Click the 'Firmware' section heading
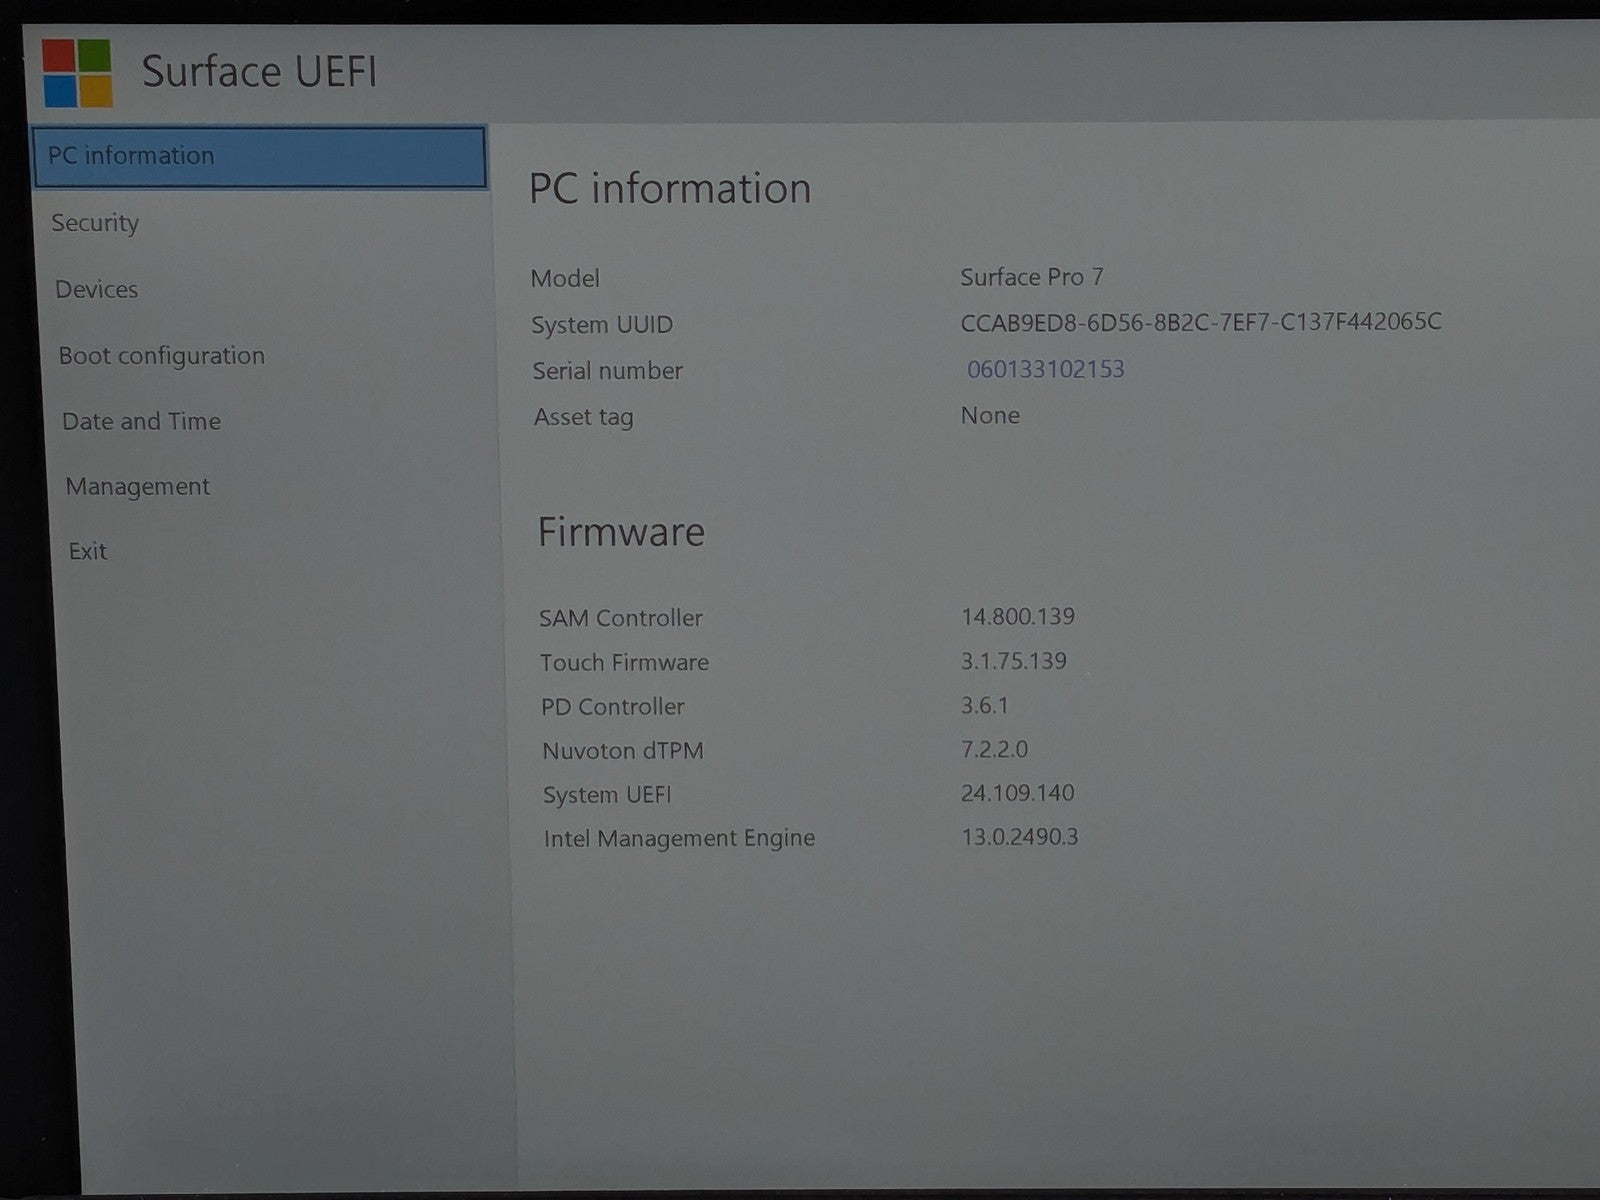The width and height of the screenshot is (1600, 1200). pos(621,532)
